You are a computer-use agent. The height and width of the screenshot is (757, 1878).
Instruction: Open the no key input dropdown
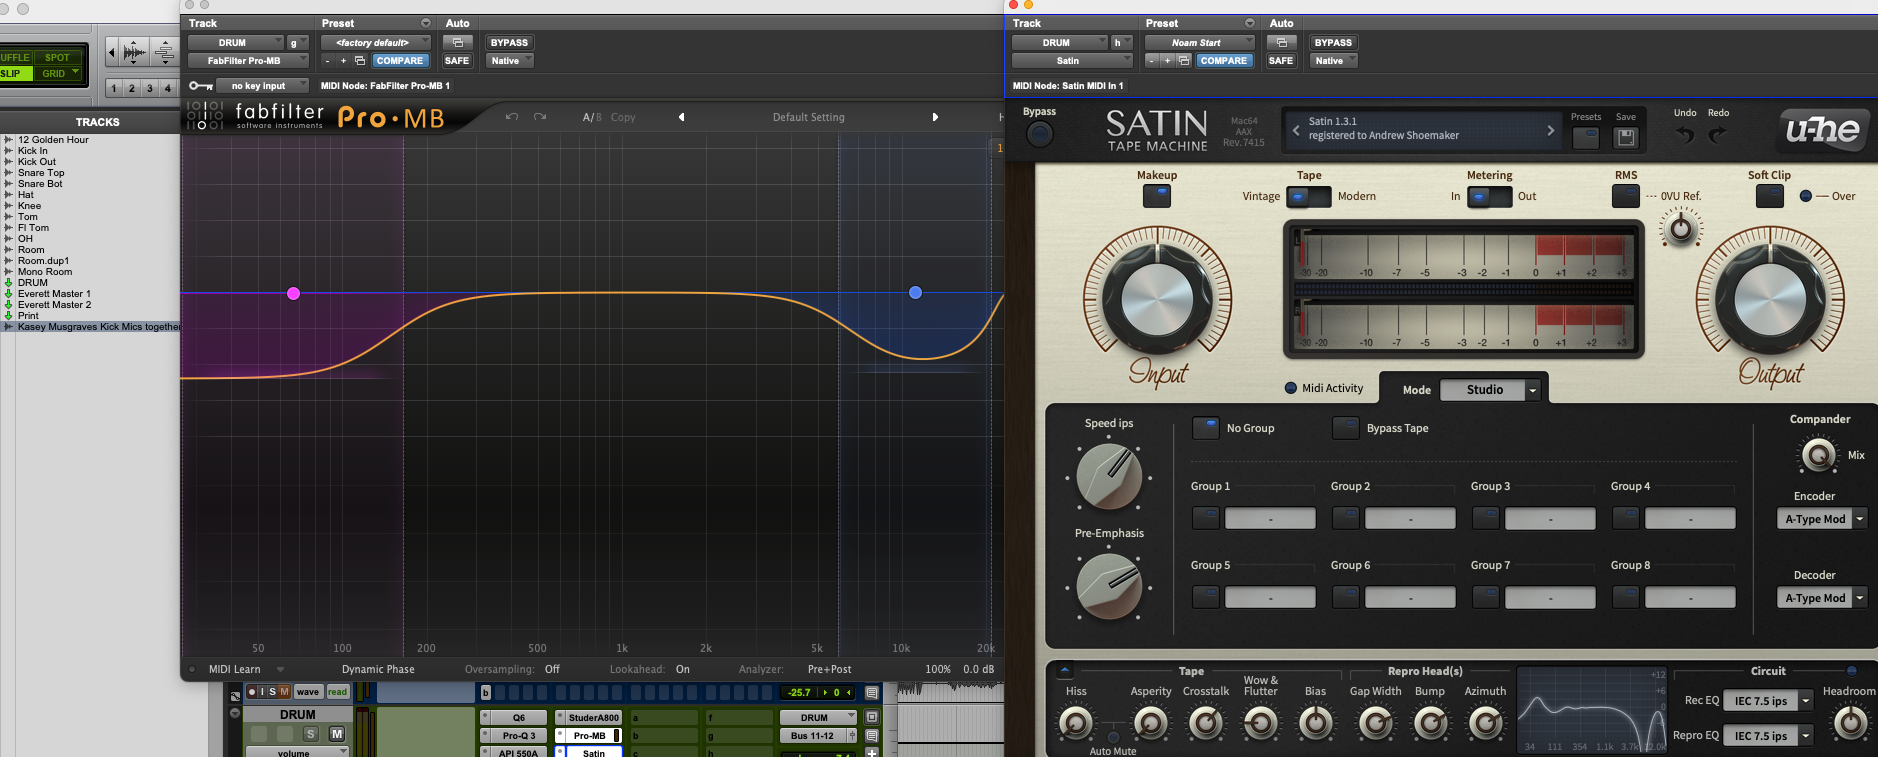coord(263,86)
